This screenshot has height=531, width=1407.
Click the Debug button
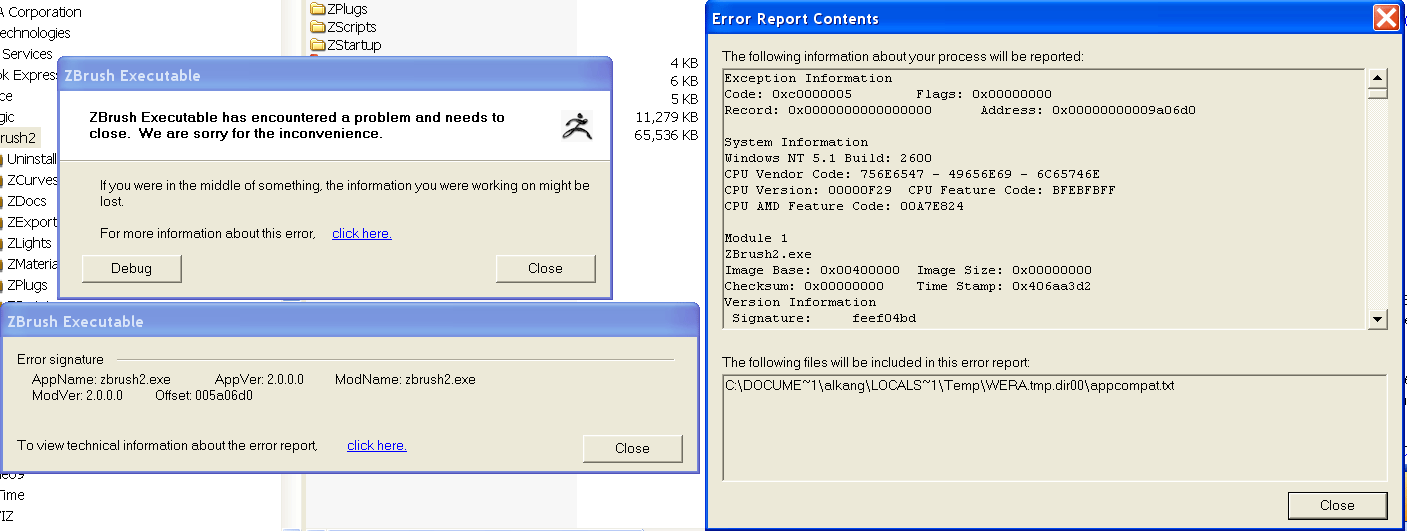click(132, 268)
